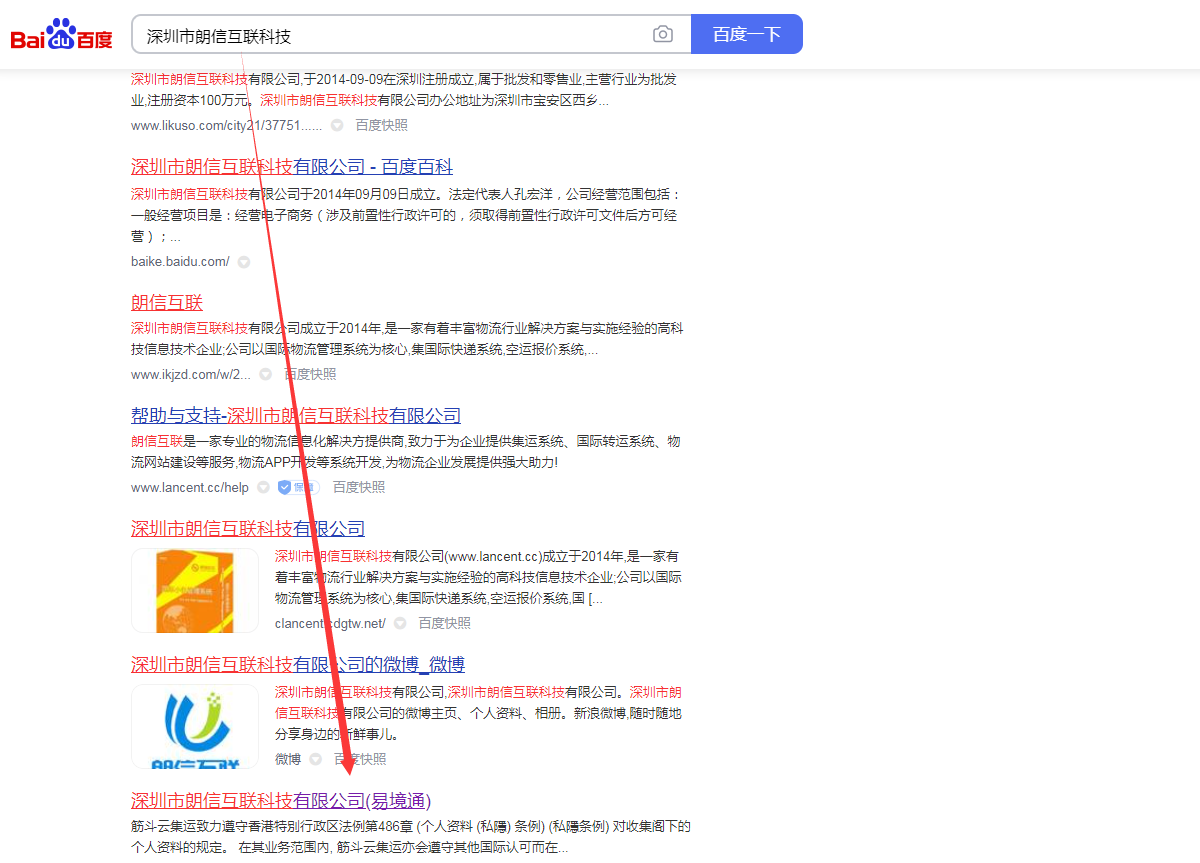Open the result title above the orange box thumbnail
The image size is (1200, 863).
pyautogui.click(x=248, y=528)
